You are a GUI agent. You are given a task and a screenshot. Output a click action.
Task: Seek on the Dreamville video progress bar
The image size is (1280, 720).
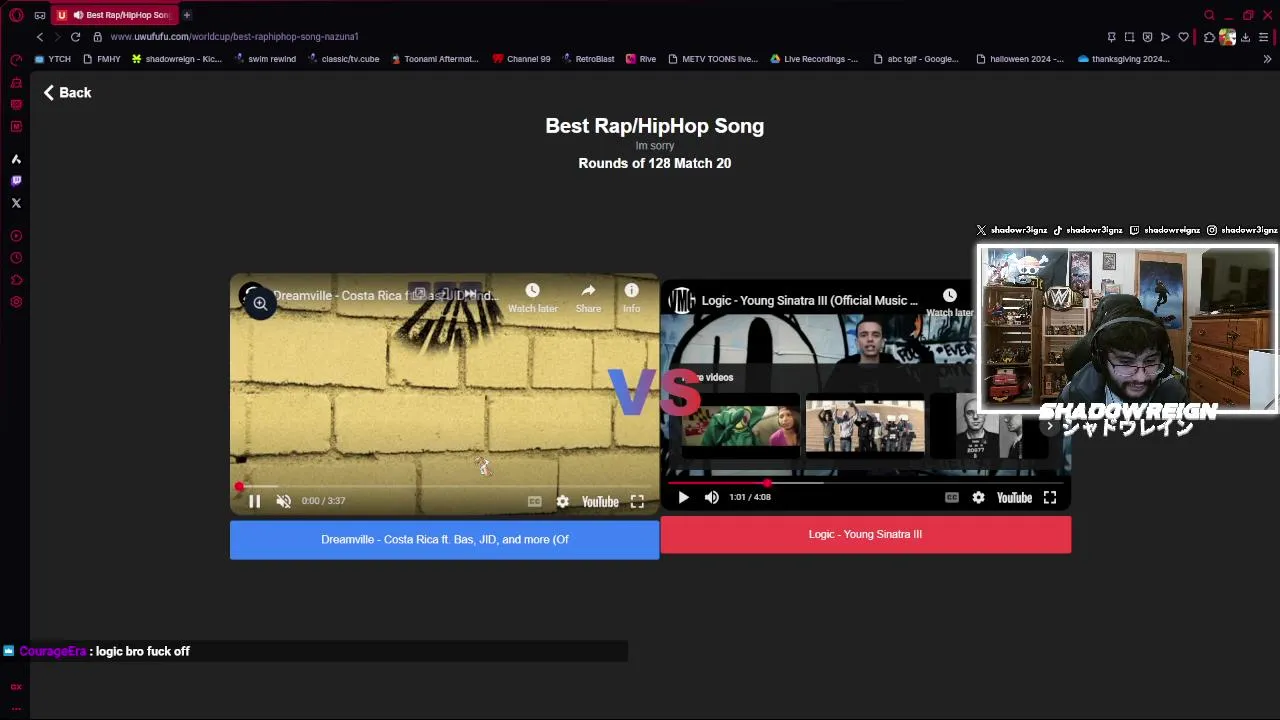[x=444, y=487]
